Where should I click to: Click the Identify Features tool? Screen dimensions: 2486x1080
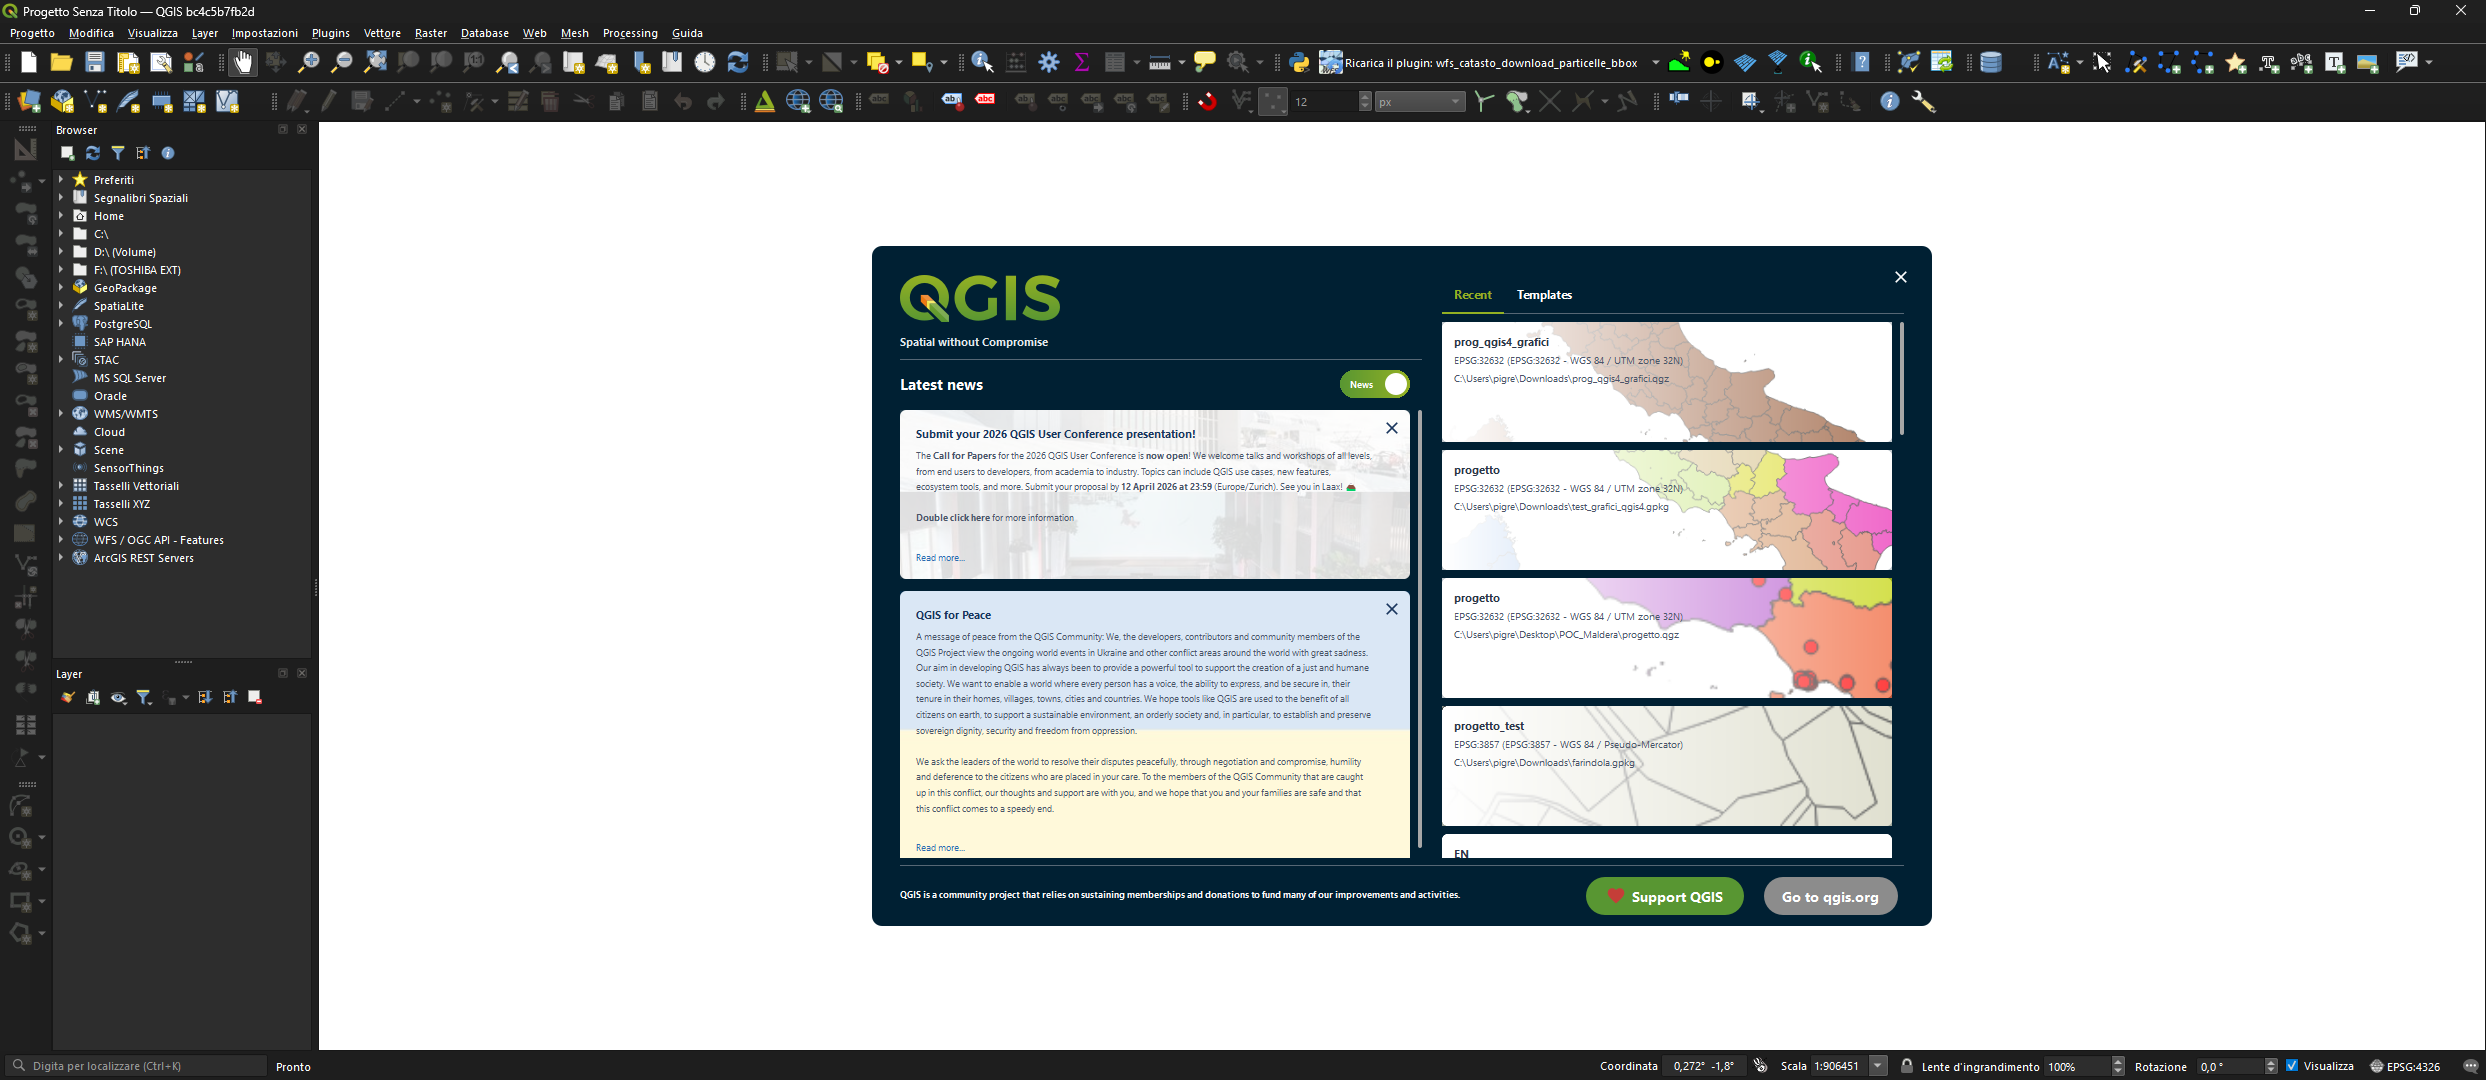(x=982, y=63)
